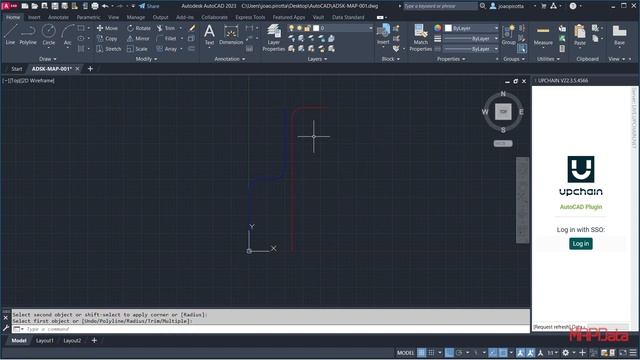
Task: Open new drawing tab with plus button
Action: [90, 69]
